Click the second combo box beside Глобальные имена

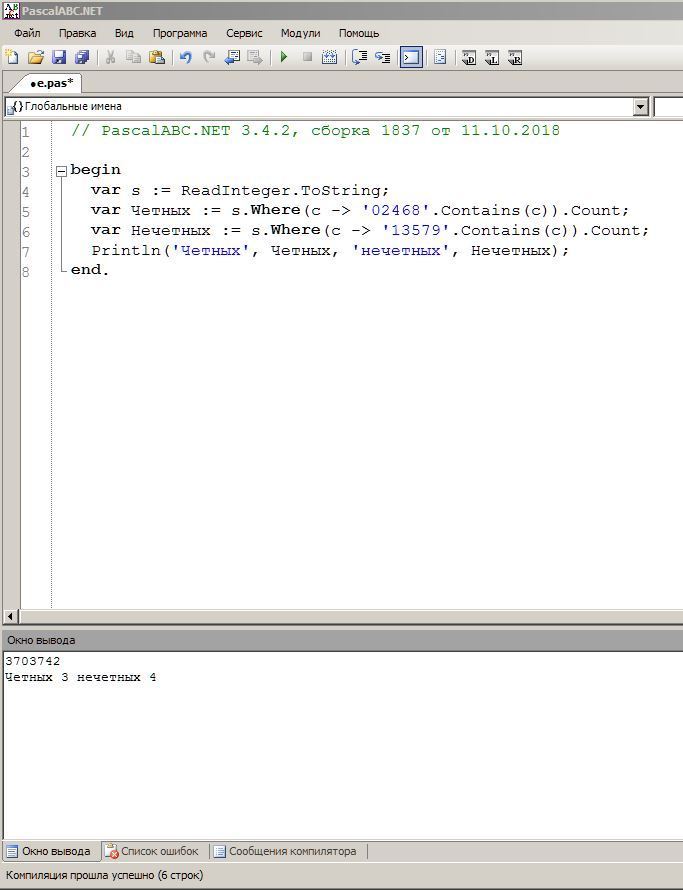tap(668, 106)
